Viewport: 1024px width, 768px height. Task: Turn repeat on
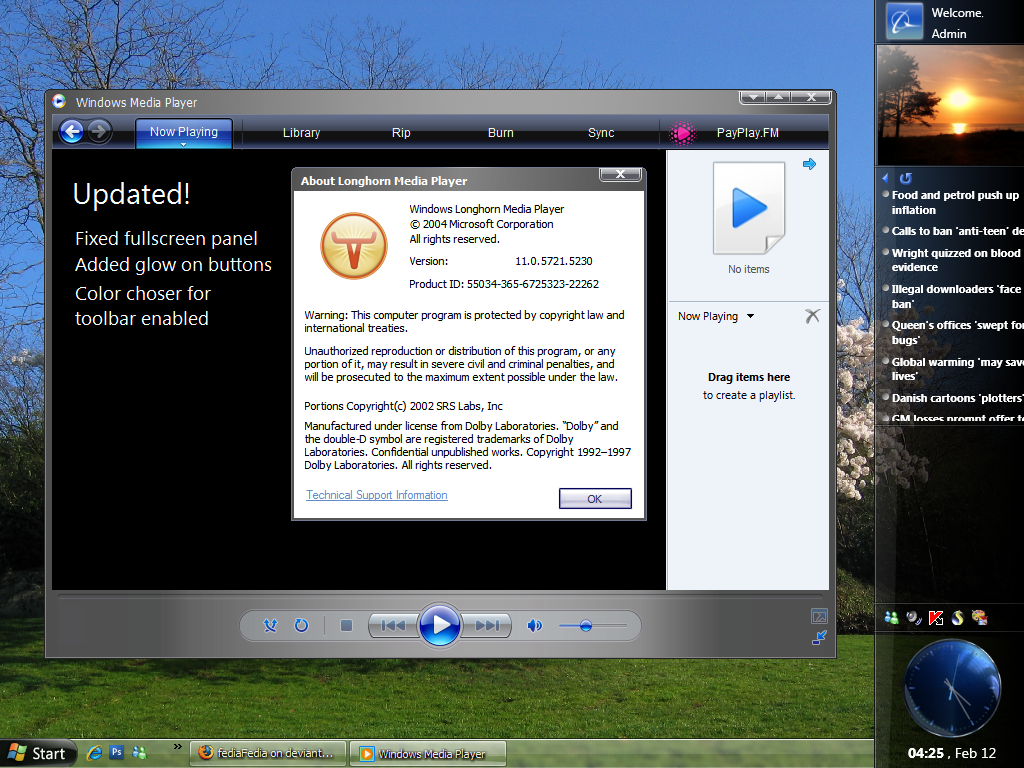[301, 626]
